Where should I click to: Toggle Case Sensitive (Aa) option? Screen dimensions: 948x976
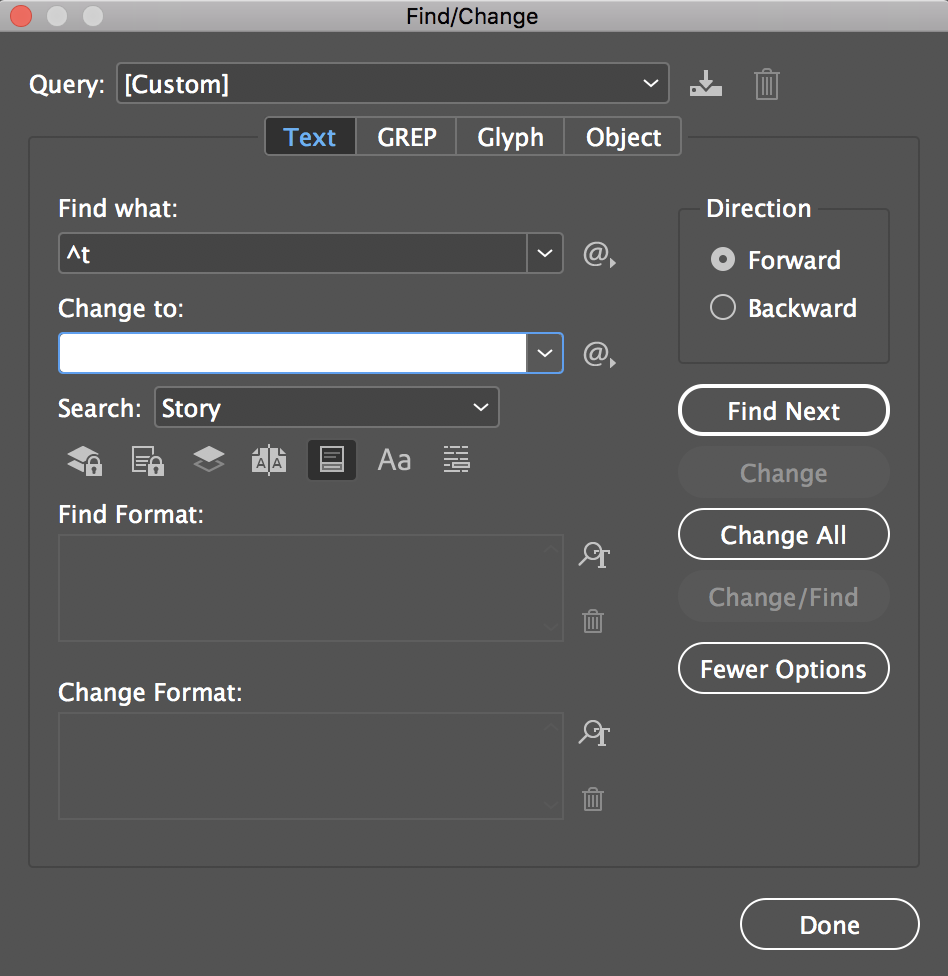click(394, 460)
